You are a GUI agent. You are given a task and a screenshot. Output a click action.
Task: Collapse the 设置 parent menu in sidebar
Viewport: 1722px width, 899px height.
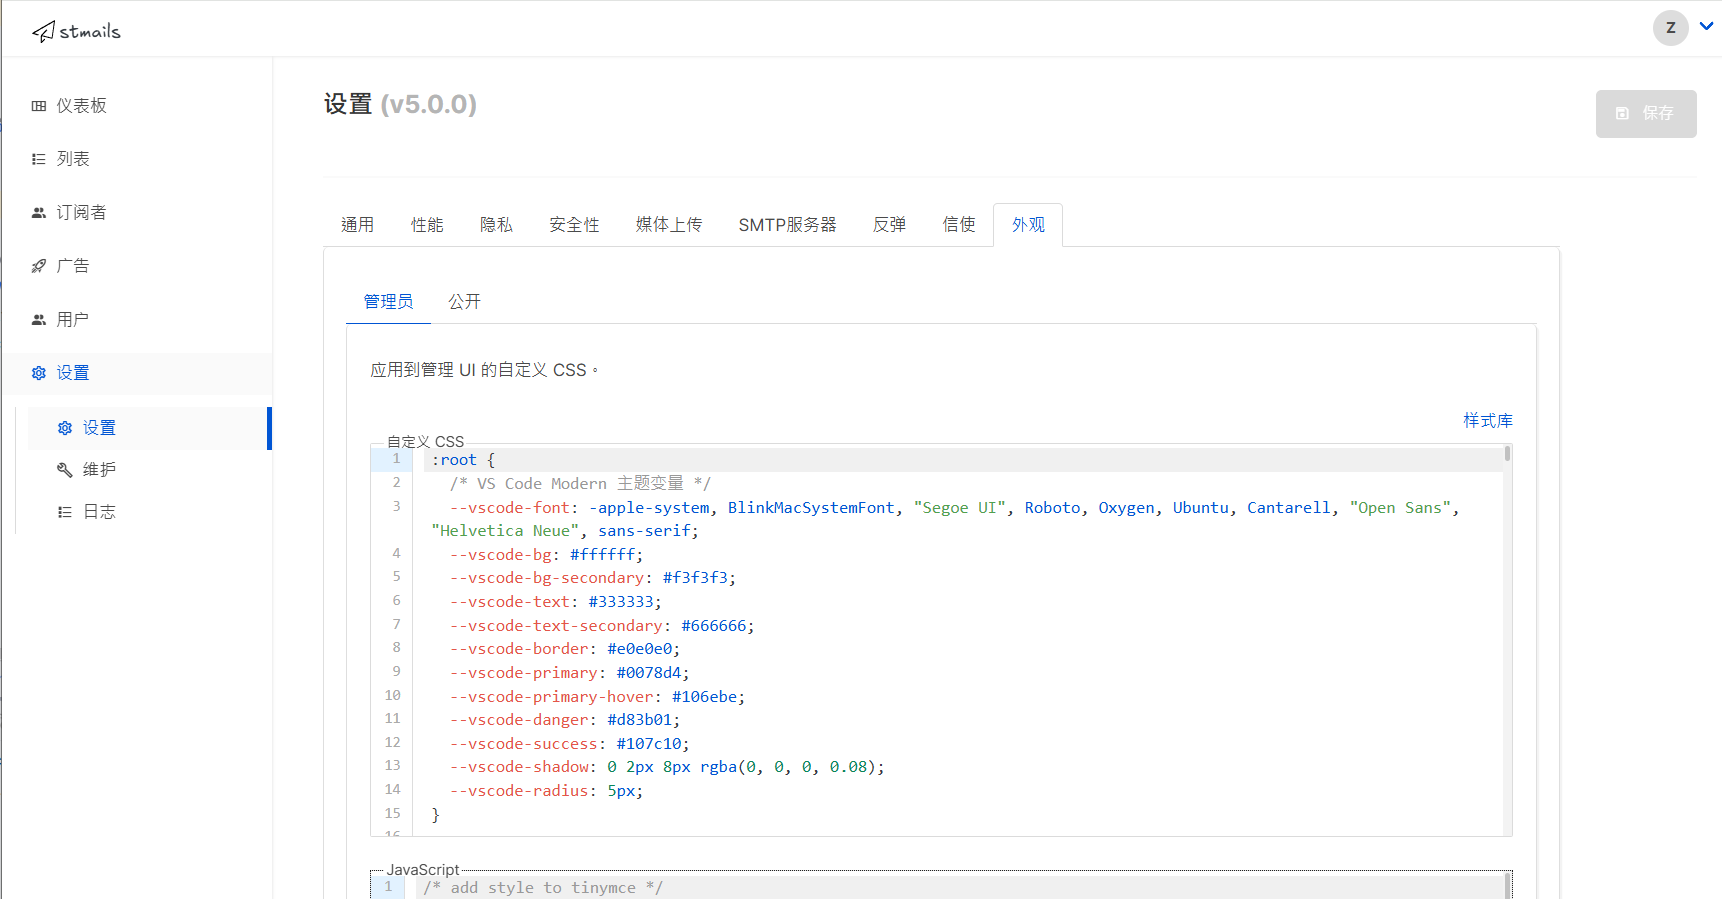click(x=72, y=373)
